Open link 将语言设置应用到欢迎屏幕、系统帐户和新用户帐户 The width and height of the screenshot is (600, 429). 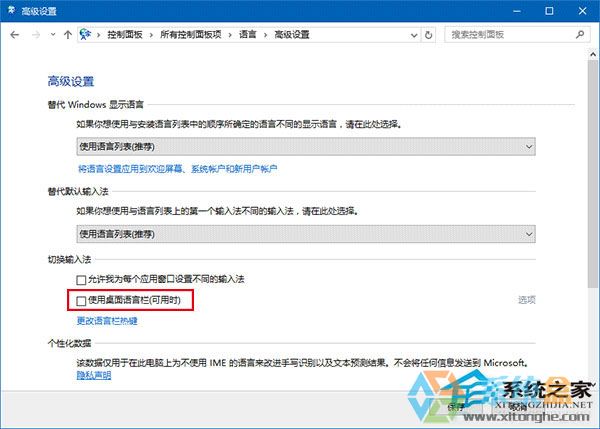178,169
